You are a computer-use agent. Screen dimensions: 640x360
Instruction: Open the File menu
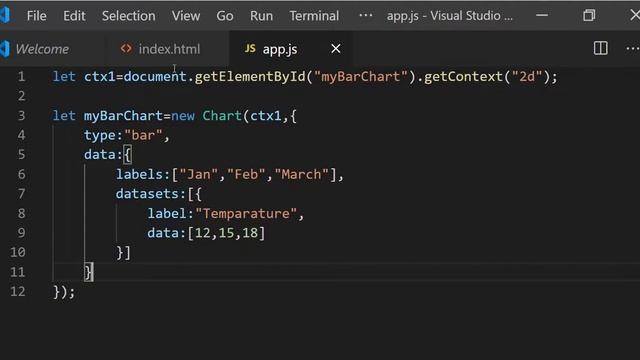(36, 16)
